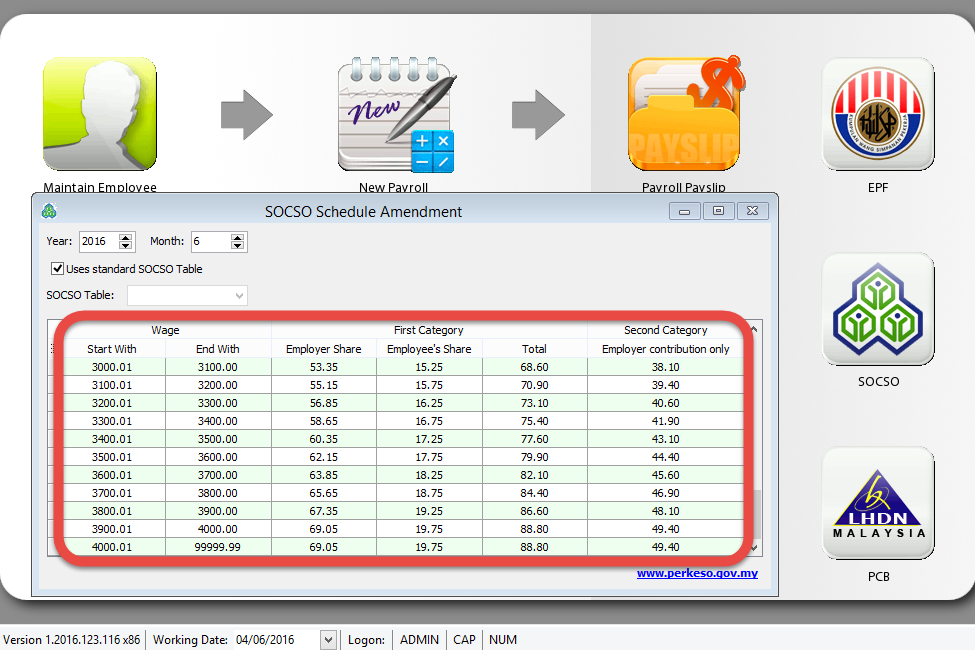The width and height of the screenshot is (975, 650).
Task: Select the Employee's Share cell 16.75
Action: pyautogui.click(x=429, y=421)
